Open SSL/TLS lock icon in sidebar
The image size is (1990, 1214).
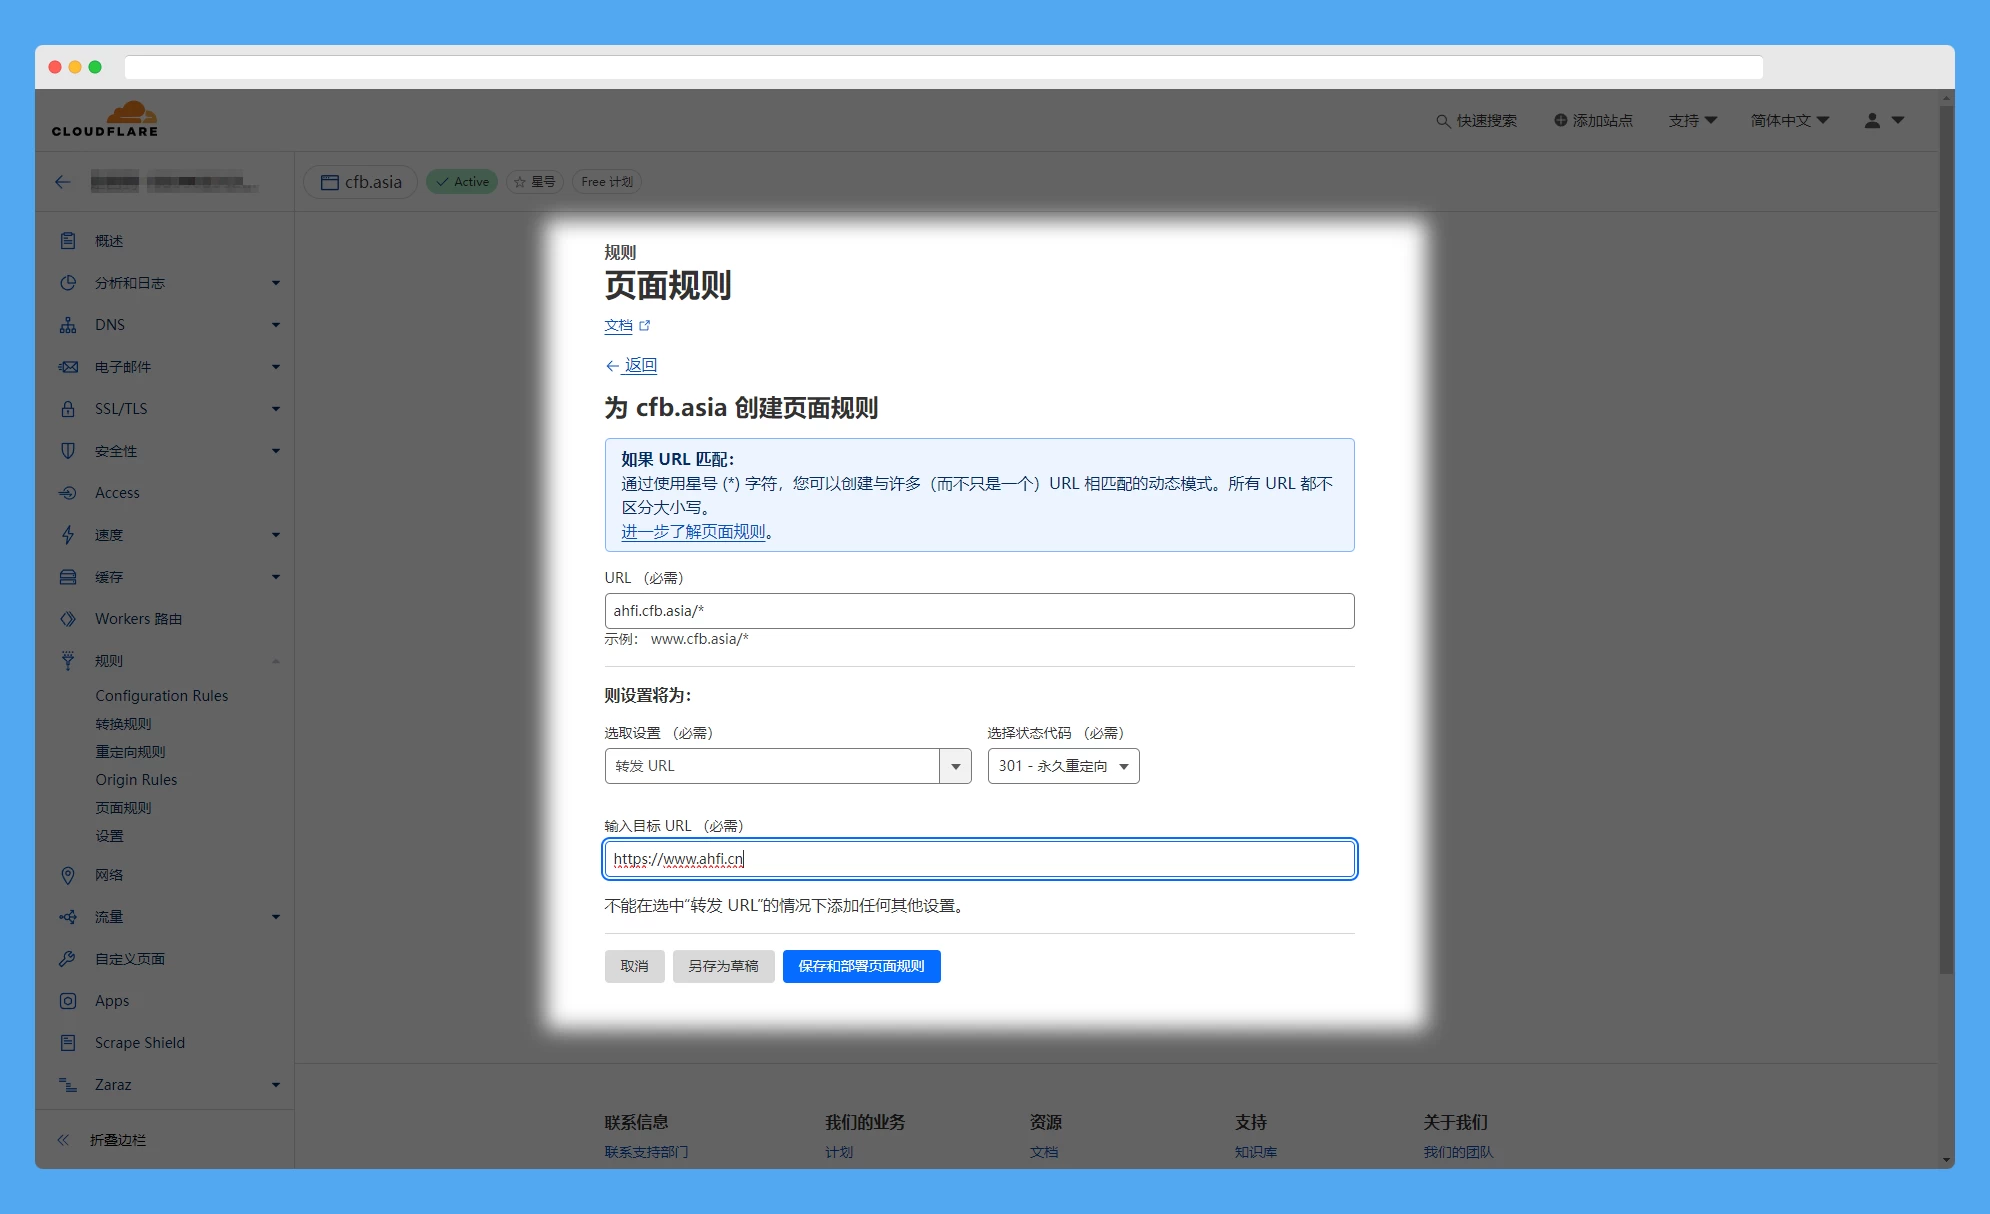[68, 409]
